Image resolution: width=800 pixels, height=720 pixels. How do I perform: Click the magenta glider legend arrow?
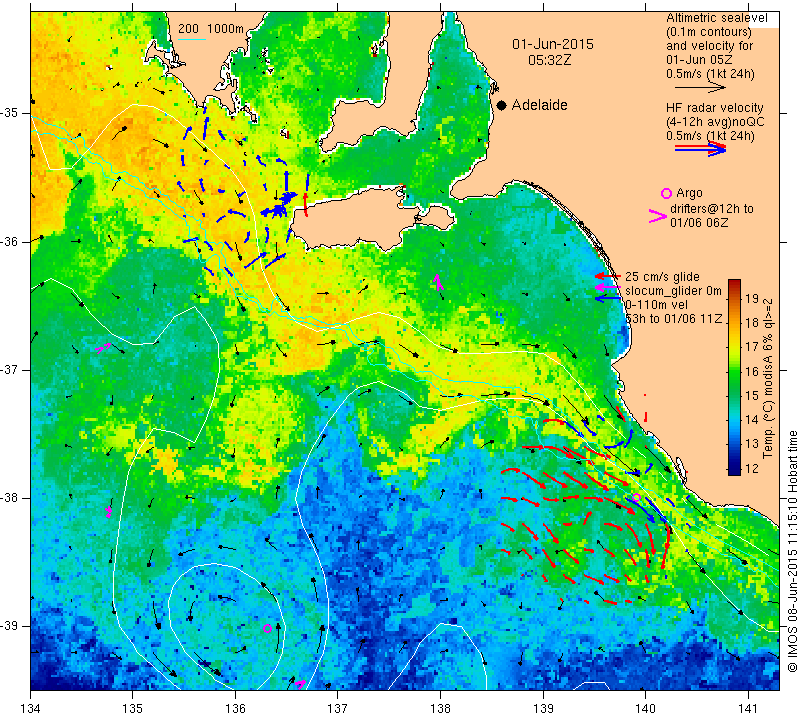[x=608, y=287]
